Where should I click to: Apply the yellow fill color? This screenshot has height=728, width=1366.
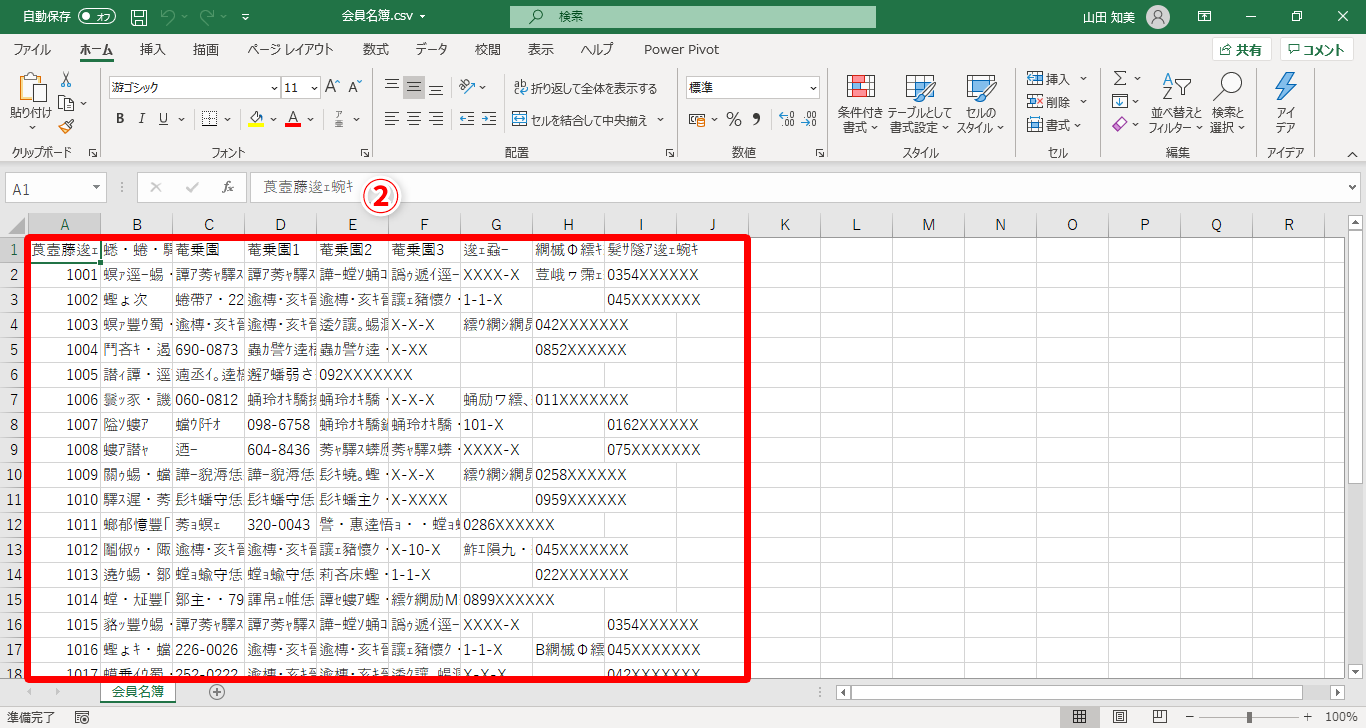tap(256, 119)
